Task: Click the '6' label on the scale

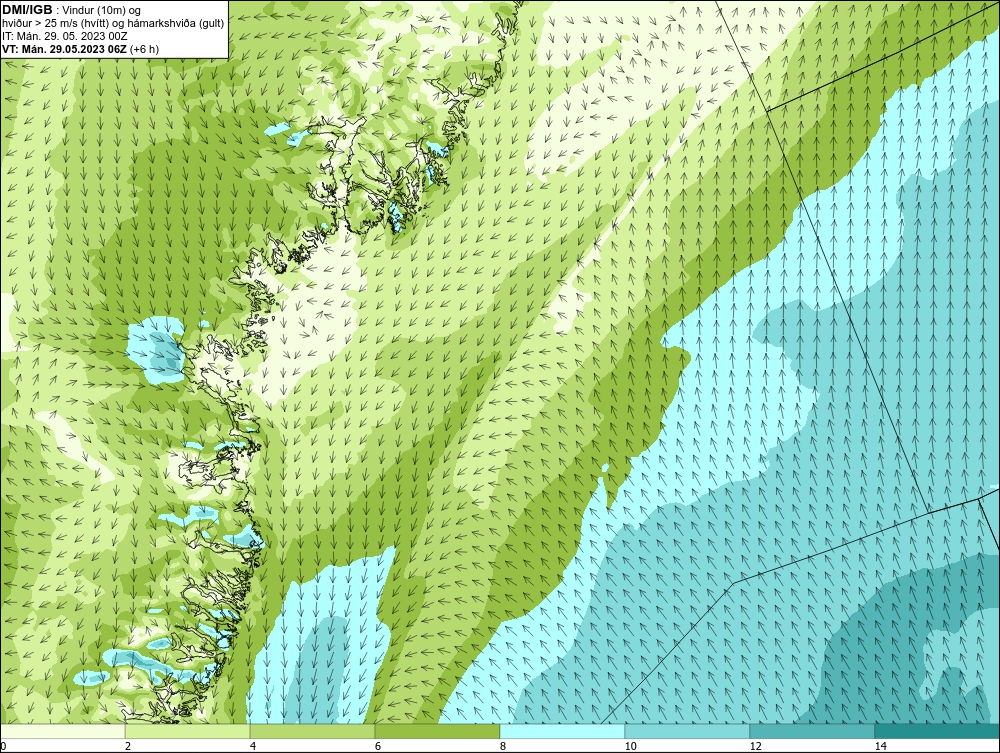Action: [378, 747]
